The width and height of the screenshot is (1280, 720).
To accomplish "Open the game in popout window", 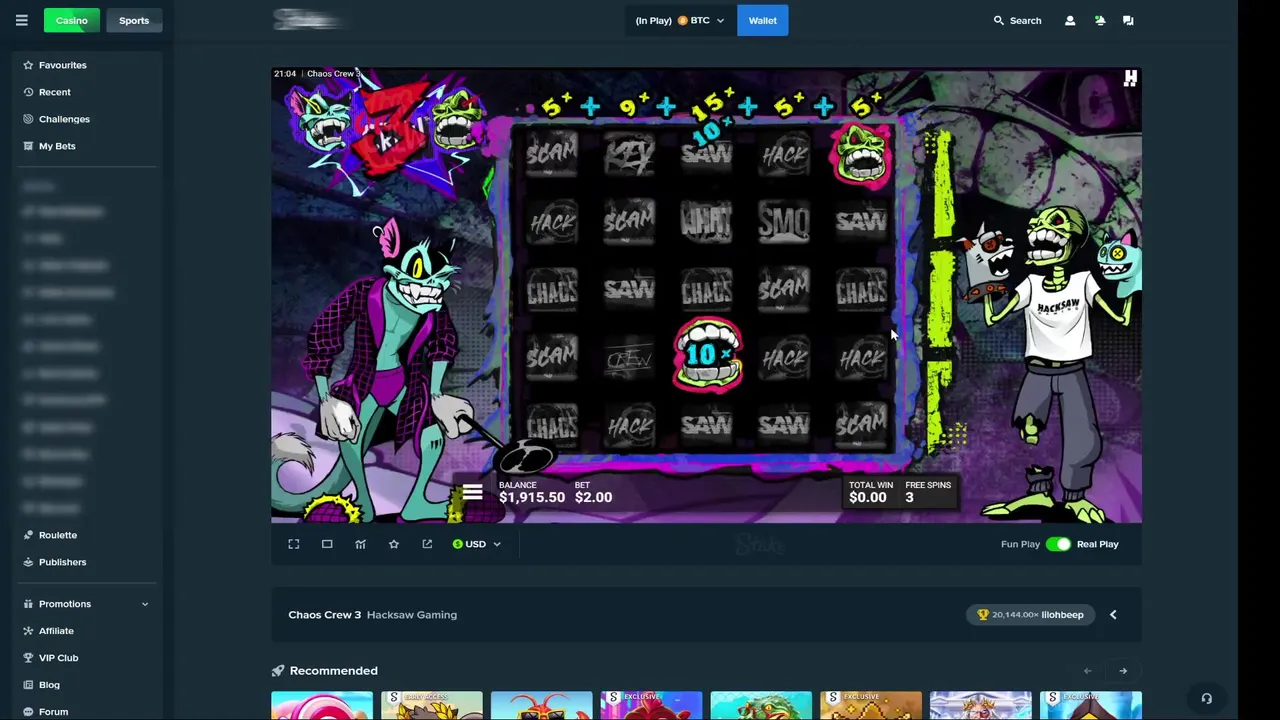I will [x=427, y=544].
